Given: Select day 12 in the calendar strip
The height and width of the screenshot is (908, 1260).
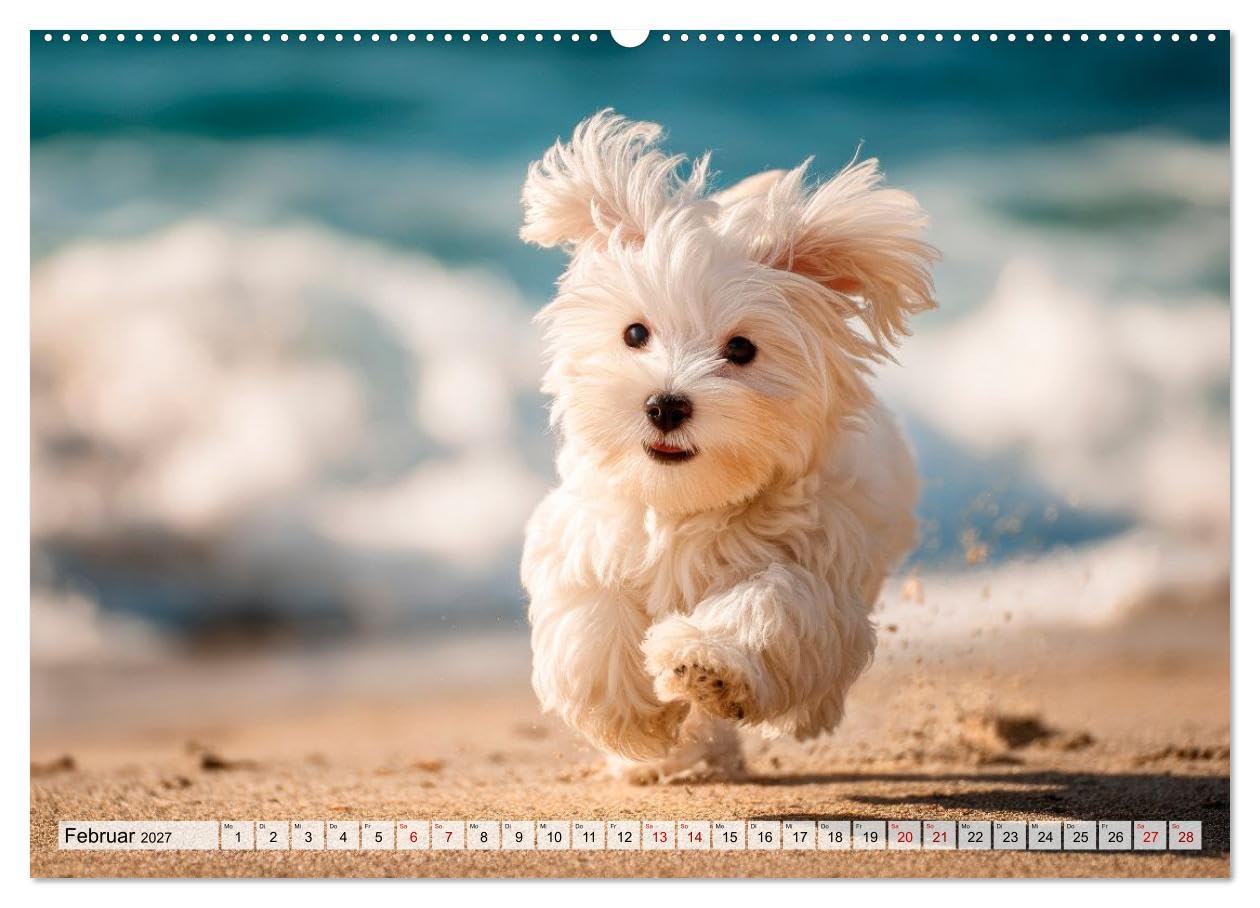Looking at the screenshot, I should pyautogui.click(x=623, y=836).
